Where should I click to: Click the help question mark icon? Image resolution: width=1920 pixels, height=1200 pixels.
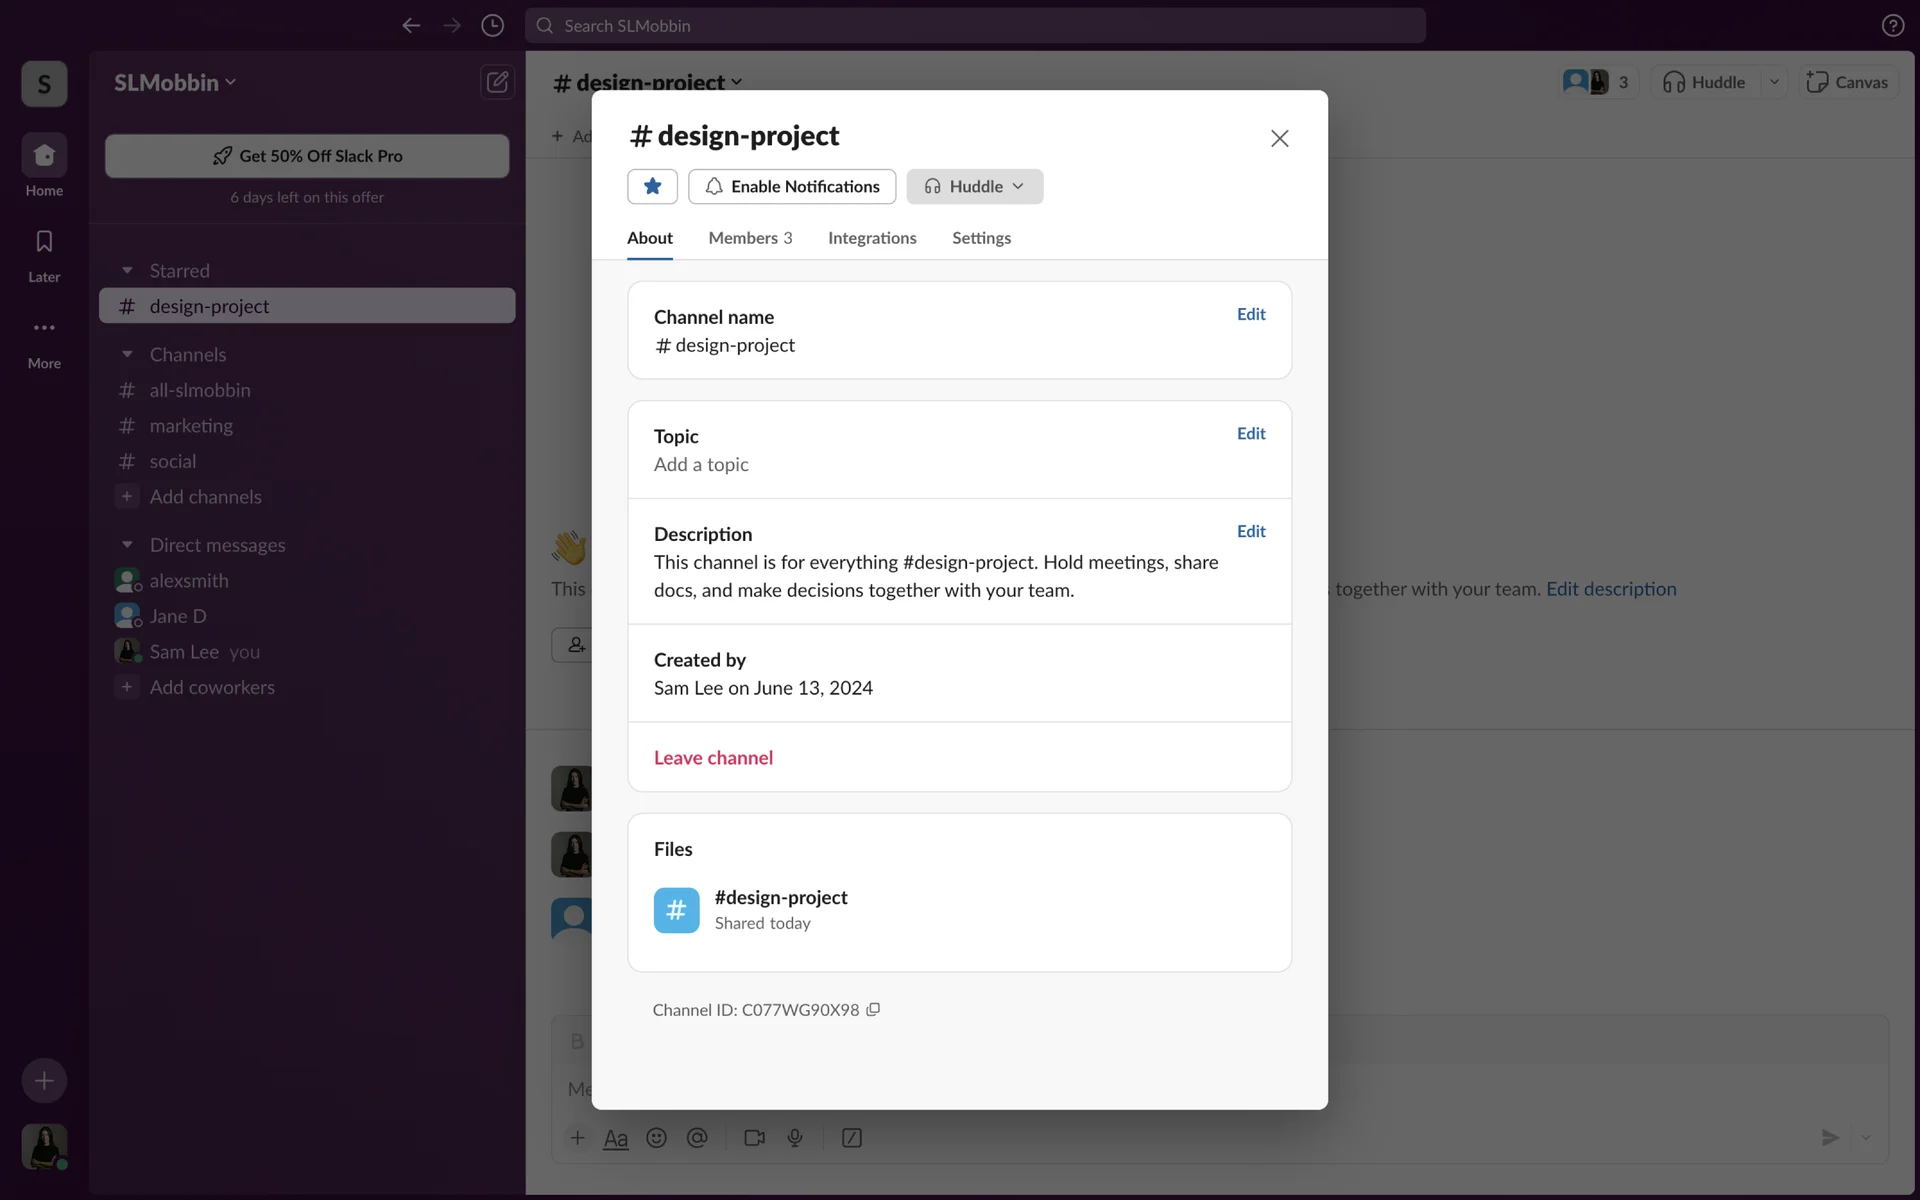coord(1892,26)
